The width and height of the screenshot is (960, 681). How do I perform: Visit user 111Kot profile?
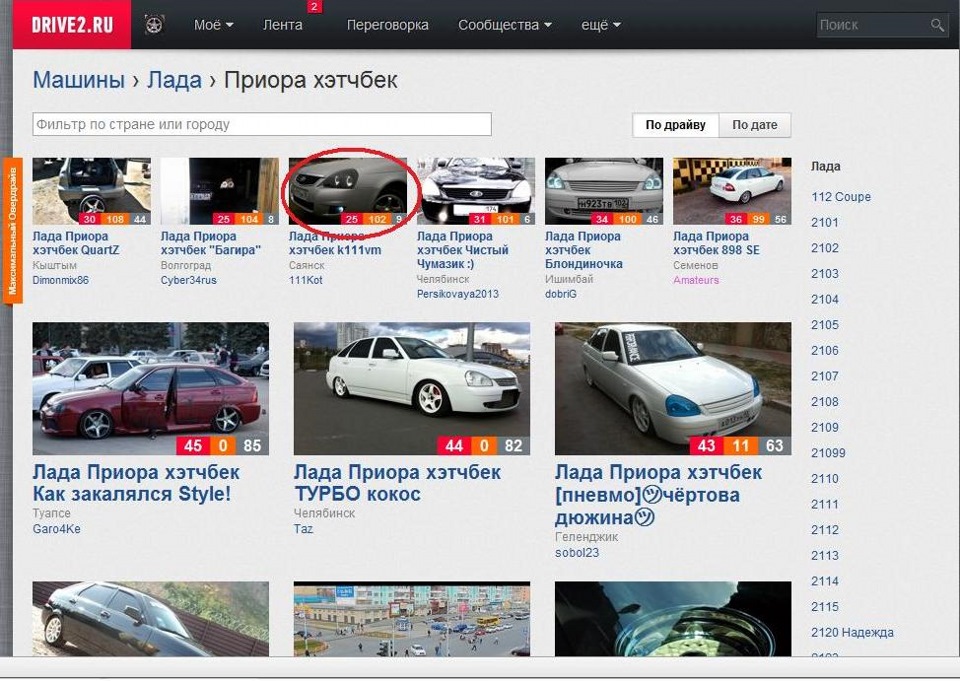(306, 280)
